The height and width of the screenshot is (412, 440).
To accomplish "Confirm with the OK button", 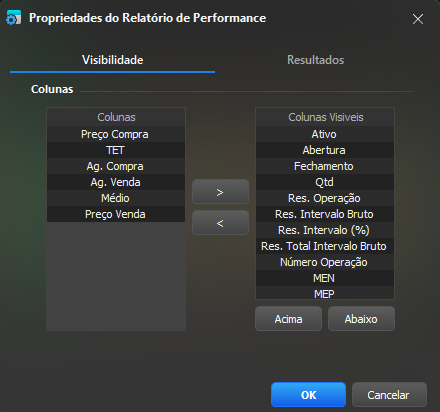I will (308, 395).
